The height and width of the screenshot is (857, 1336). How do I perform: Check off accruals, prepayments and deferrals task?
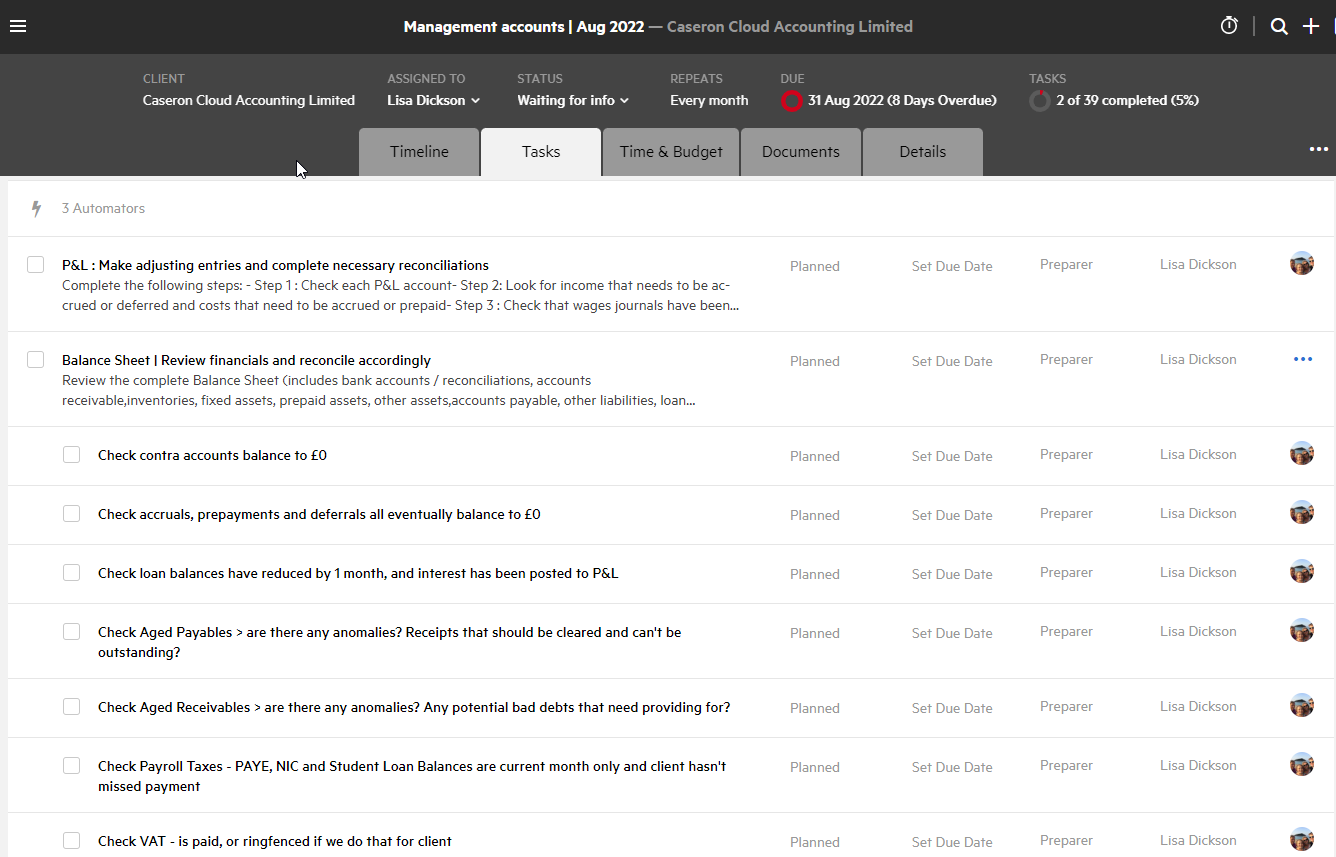click(x=72, y=514)
